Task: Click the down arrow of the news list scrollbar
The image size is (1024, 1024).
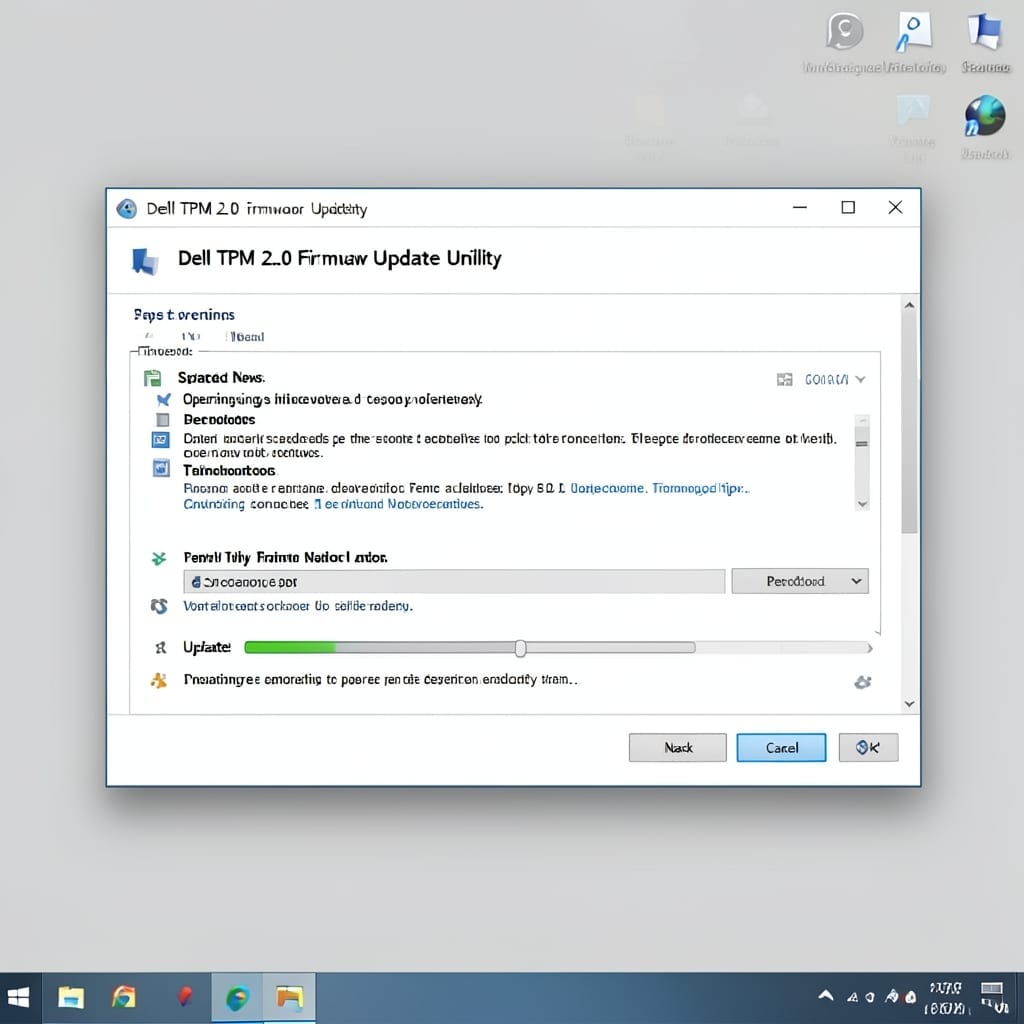Action: click(x=862, y=504)
